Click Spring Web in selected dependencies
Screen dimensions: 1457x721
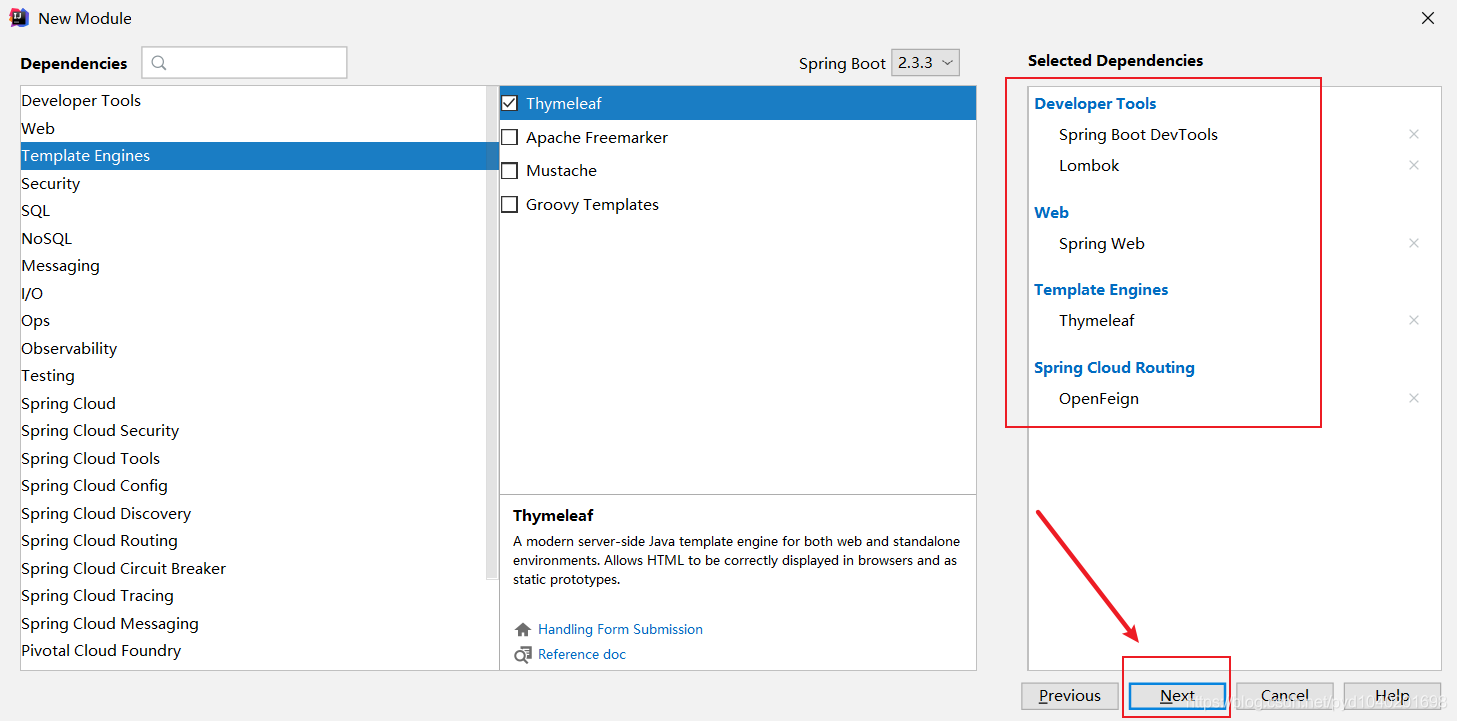[1102, 243]
